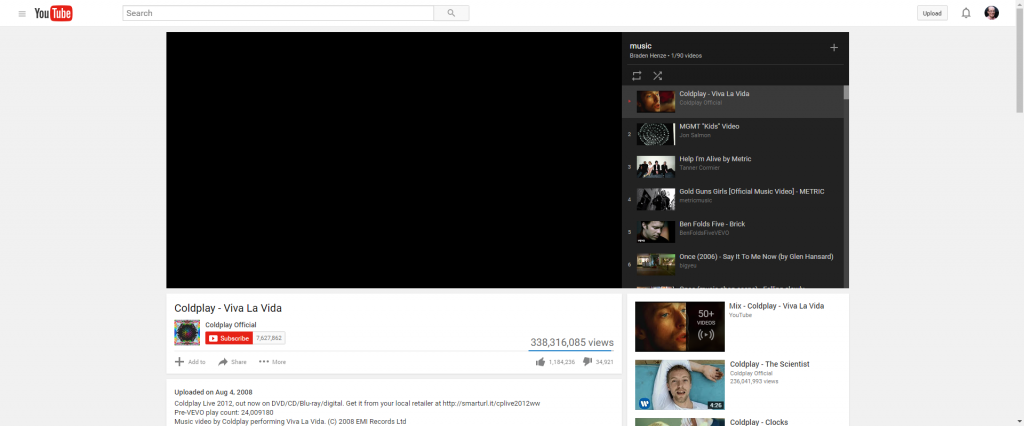This screenshot has height=426, width=1024.
Task: Click Tanner Cormier uploader name
Action: [698, 168]
